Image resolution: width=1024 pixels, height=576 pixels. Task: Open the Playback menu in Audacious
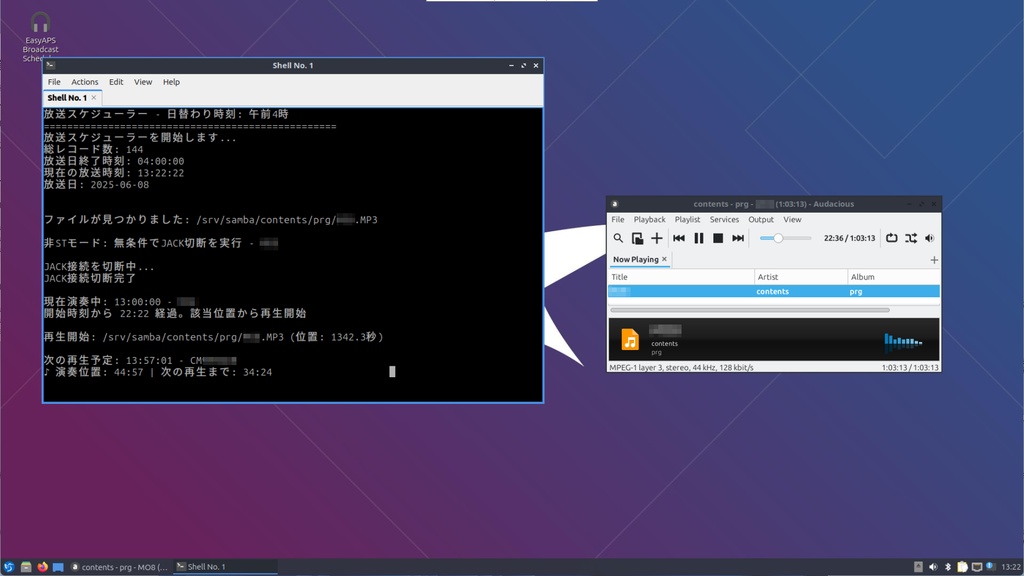pyautogui.click(x=649, y=219)
